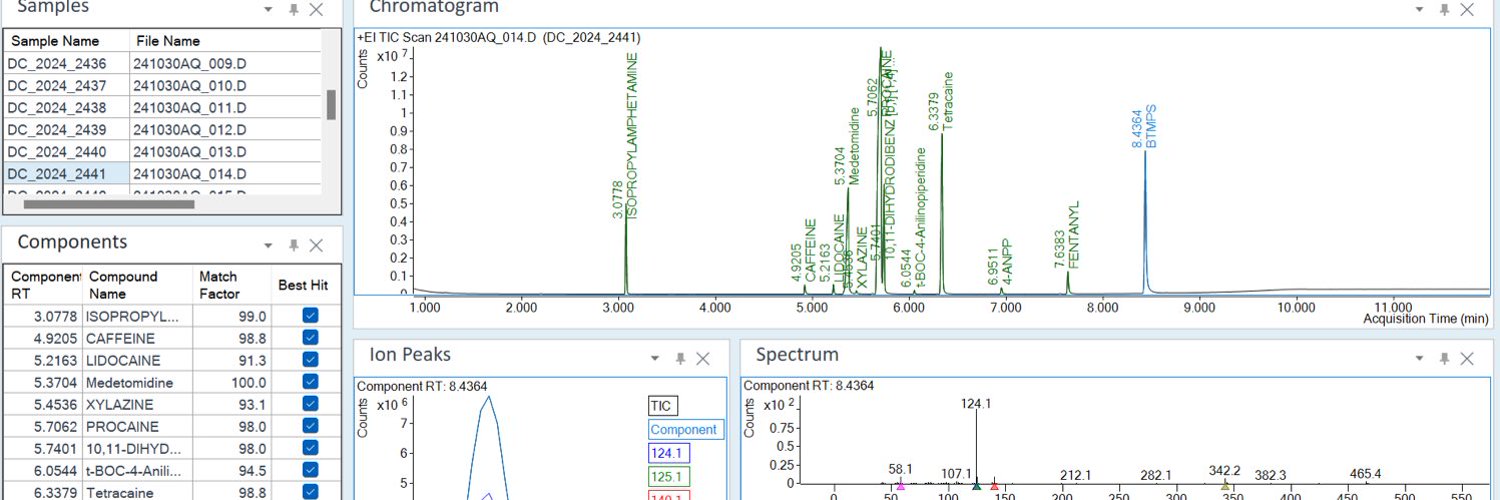Uncheck Best Hit for PROCAINE row
The width and height of the screenshot is (1500, 500).
pos(310,426)
